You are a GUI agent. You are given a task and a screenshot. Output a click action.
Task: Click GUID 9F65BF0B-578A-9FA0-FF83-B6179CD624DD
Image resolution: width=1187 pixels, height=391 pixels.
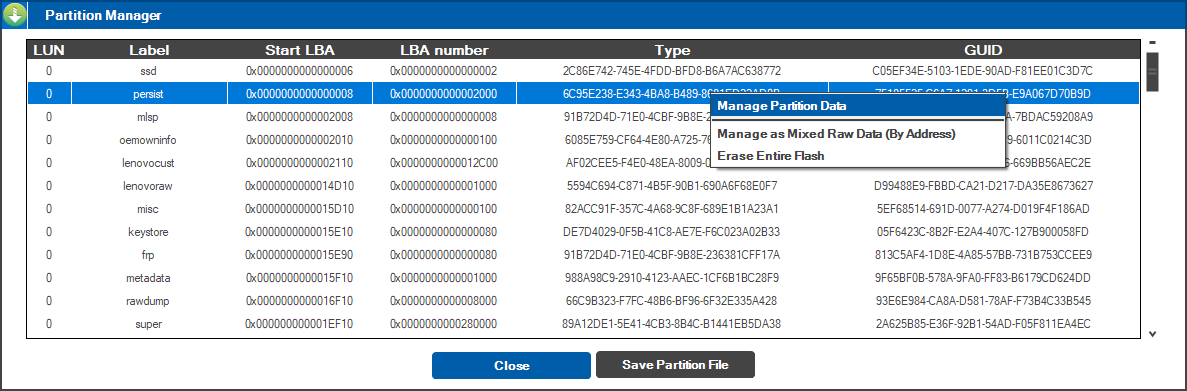pyautogui.click(x=983, y=278)
